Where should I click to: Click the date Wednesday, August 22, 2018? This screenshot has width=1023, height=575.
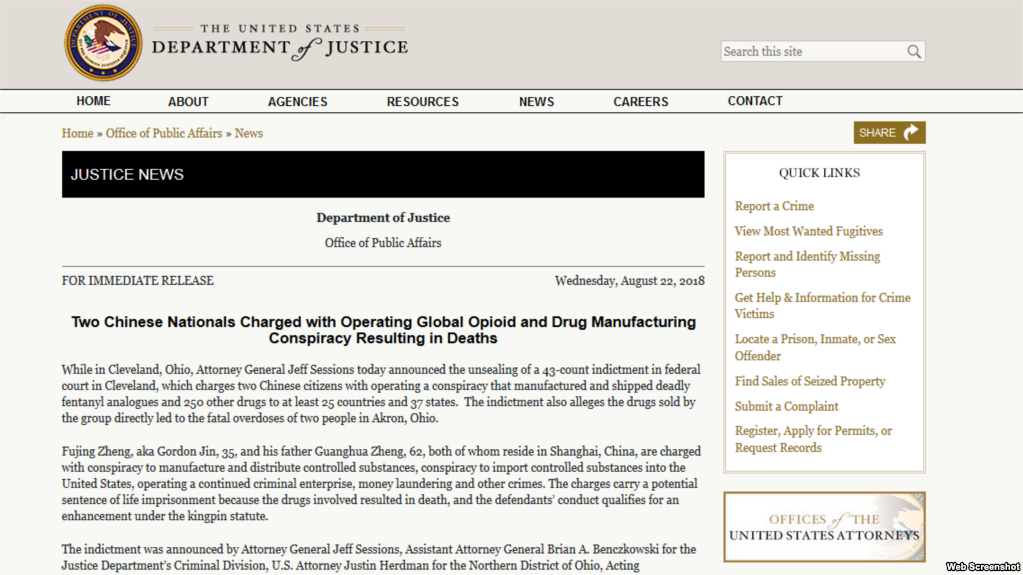(x=630, y=281)
